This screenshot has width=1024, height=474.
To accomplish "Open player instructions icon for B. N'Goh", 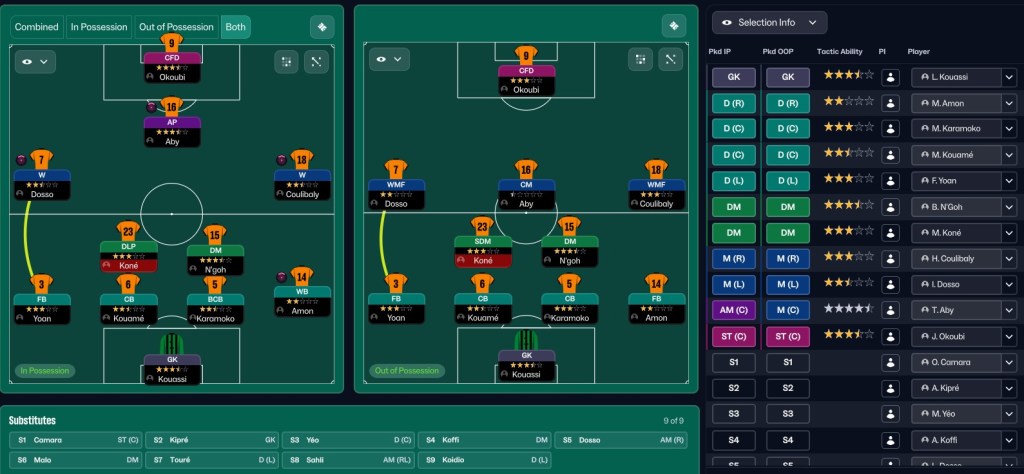I will [890, 207].
